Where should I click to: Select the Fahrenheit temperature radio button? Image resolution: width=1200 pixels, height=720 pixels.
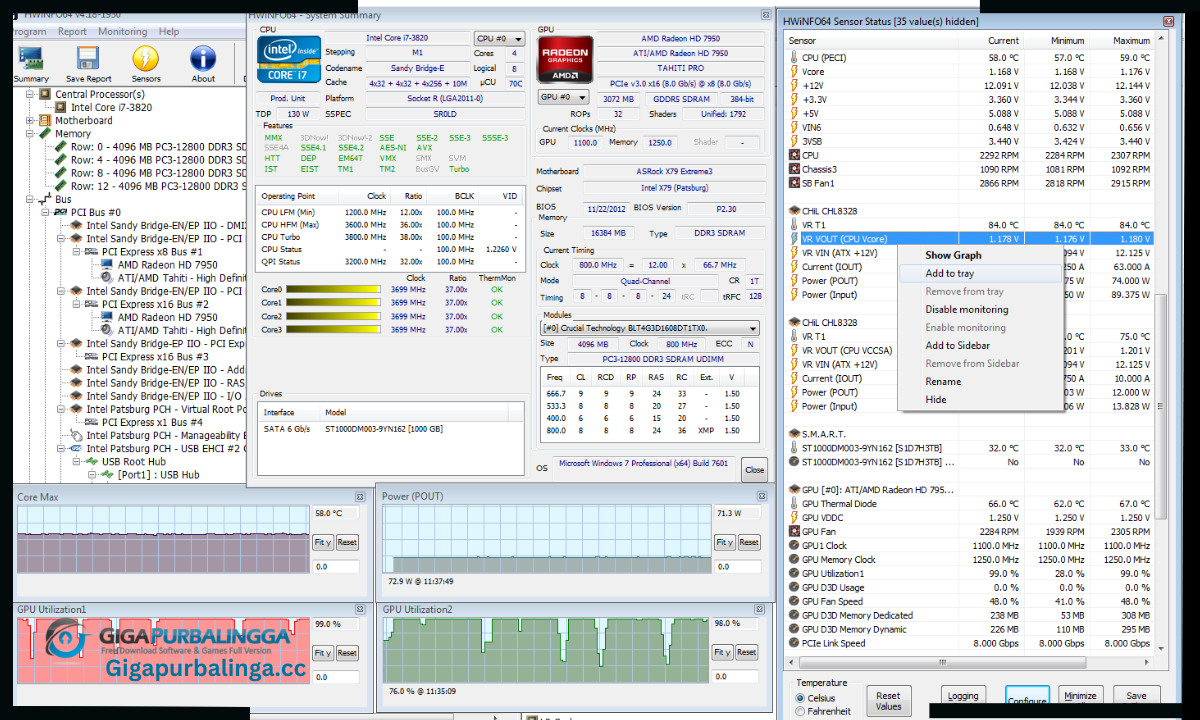800,712
